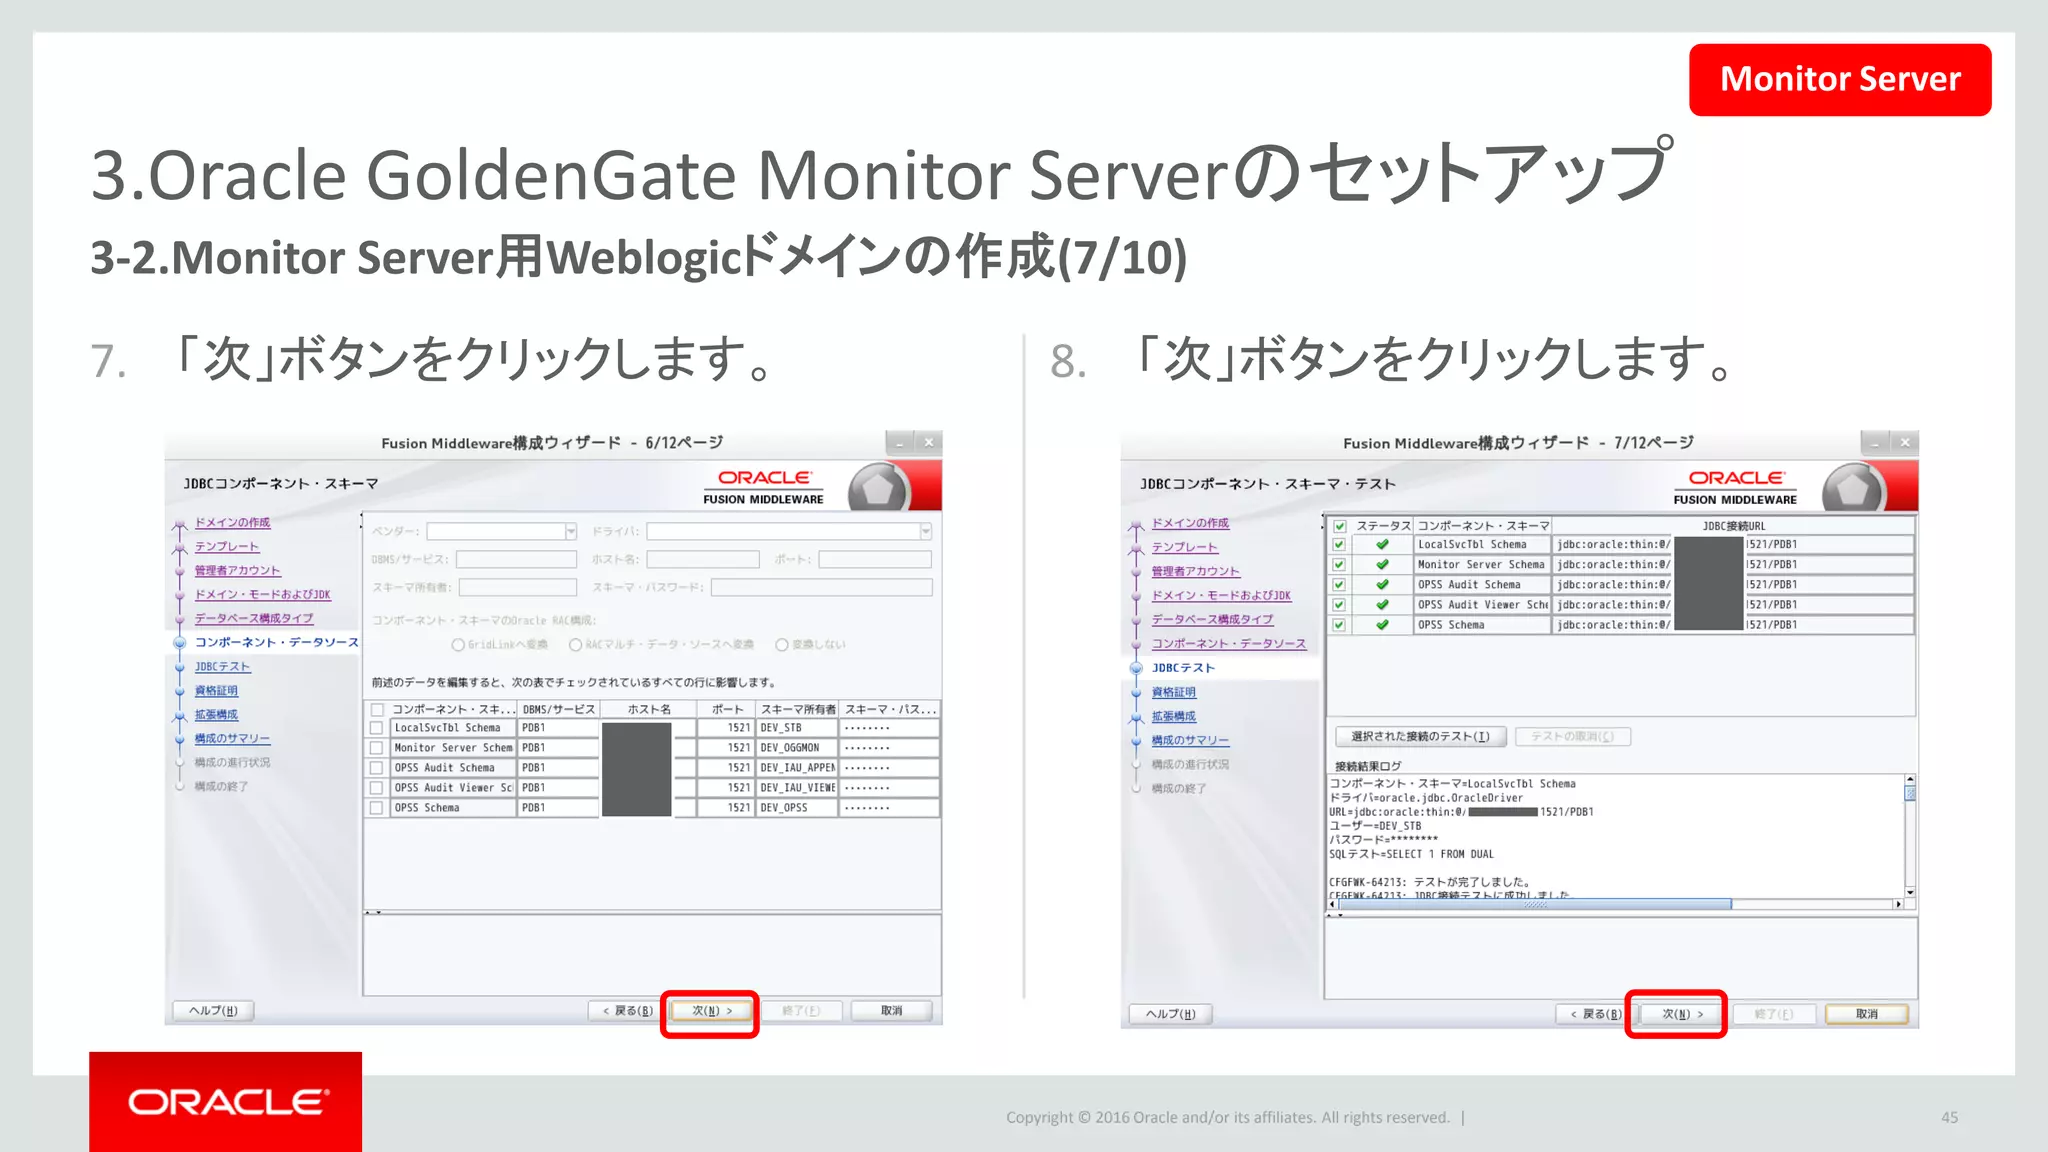
Task: Click the 次(N) button in the right wizard
Action: point(1681,1014)
